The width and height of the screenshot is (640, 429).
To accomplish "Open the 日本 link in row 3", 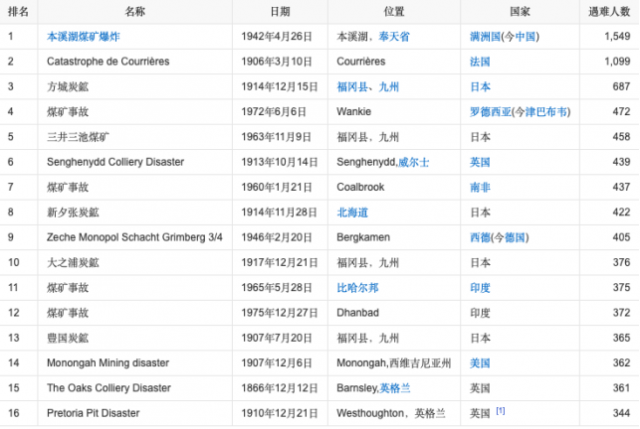I will (480, 87).
